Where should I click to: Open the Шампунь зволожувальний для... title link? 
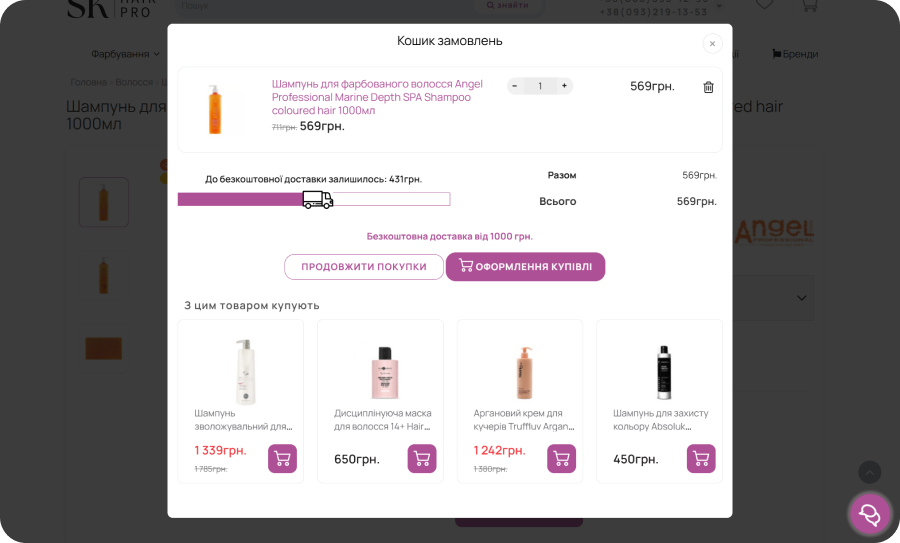point(243,420)
